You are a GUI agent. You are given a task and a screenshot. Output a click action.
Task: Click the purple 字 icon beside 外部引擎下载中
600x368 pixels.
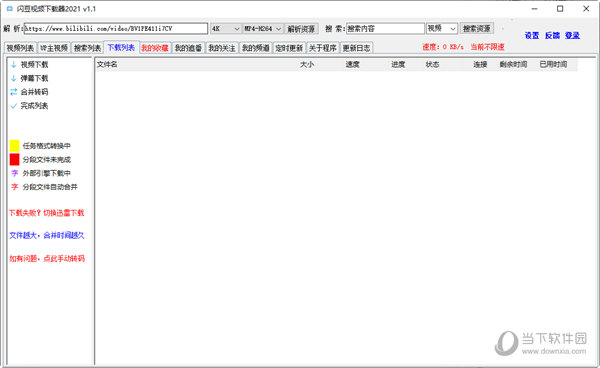click(x=15, y=173)
